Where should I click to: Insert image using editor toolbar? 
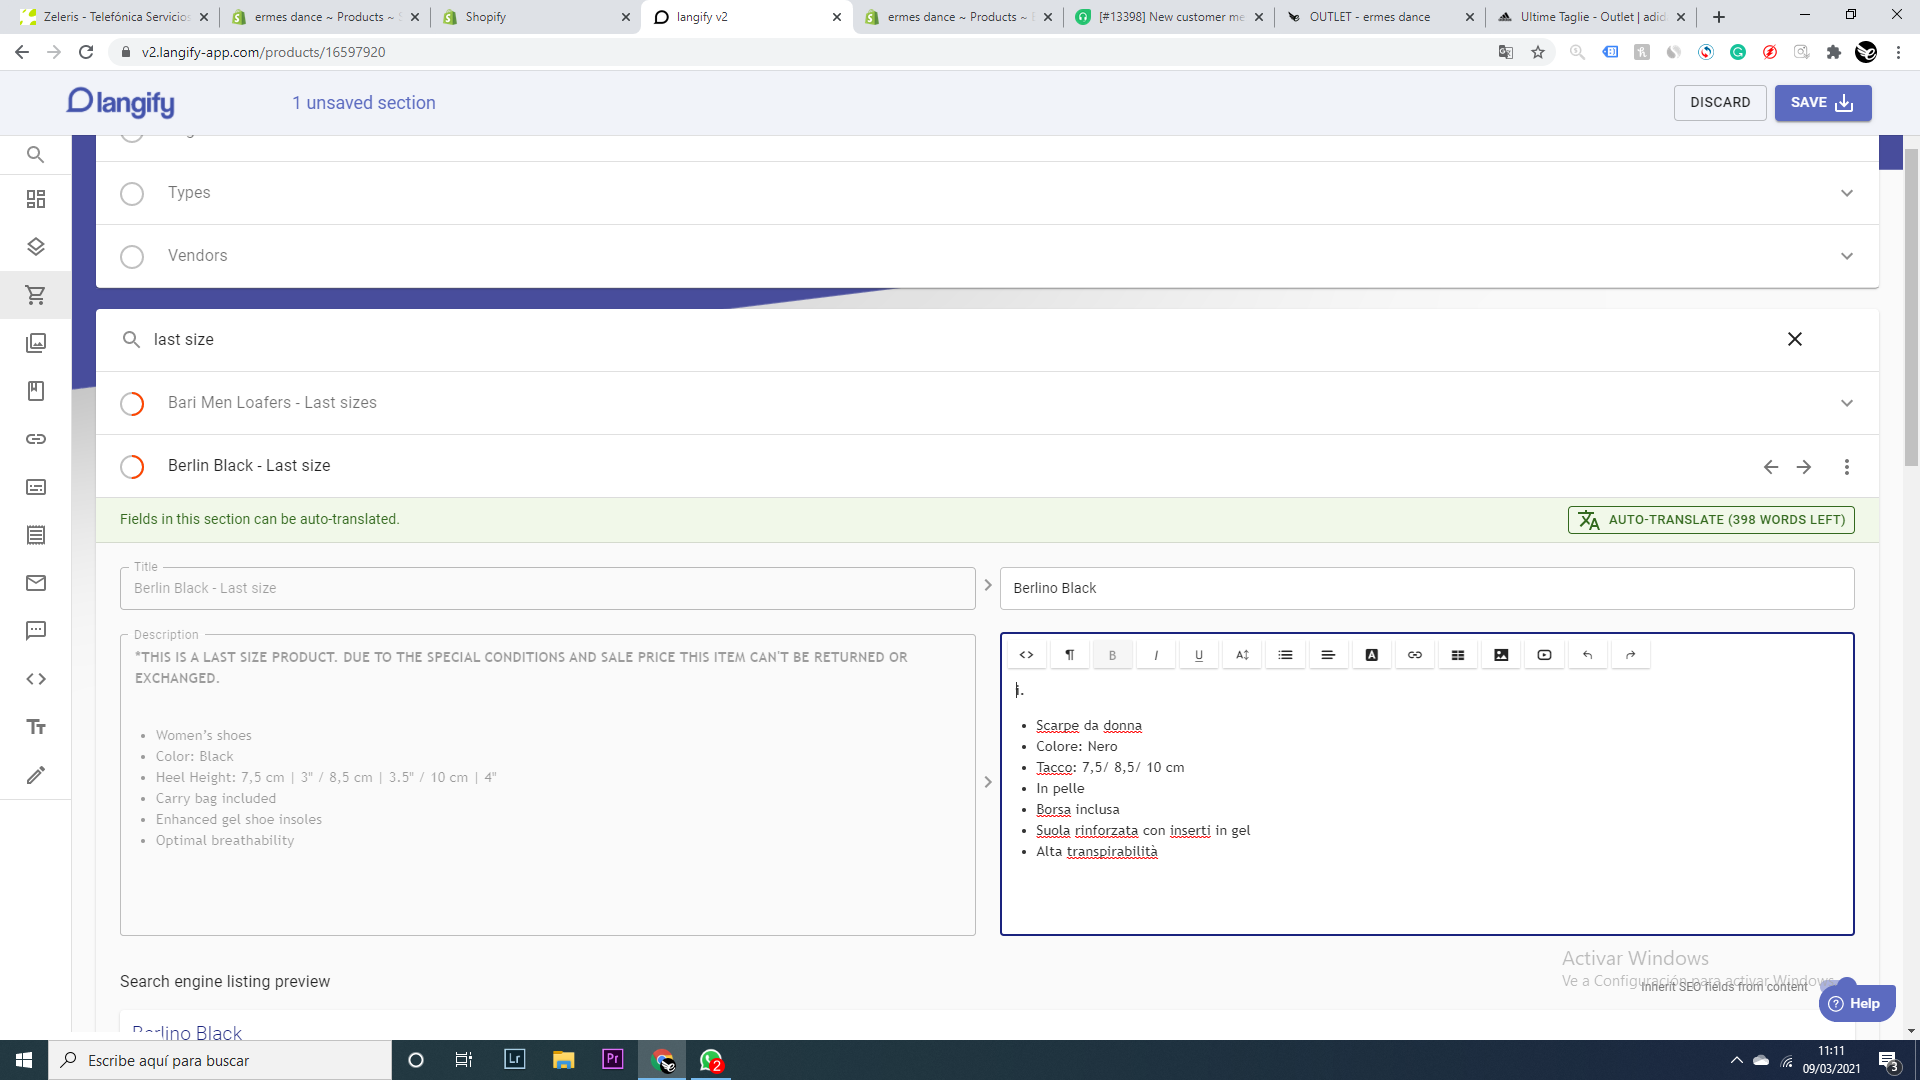tap(1501, 655)
